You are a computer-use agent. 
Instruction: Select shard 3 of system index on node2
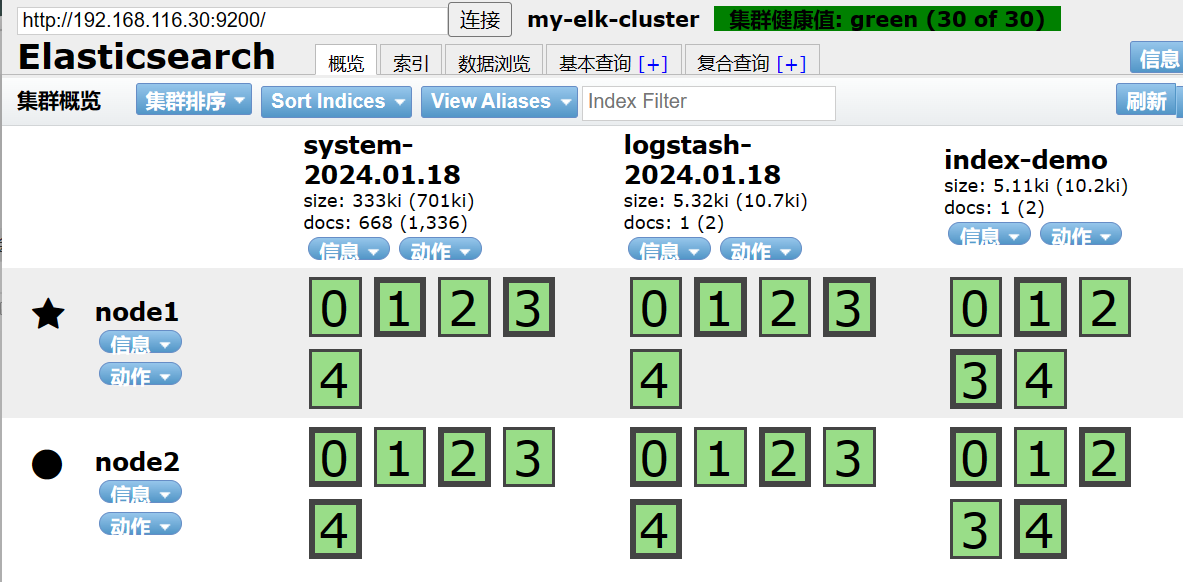529,457
